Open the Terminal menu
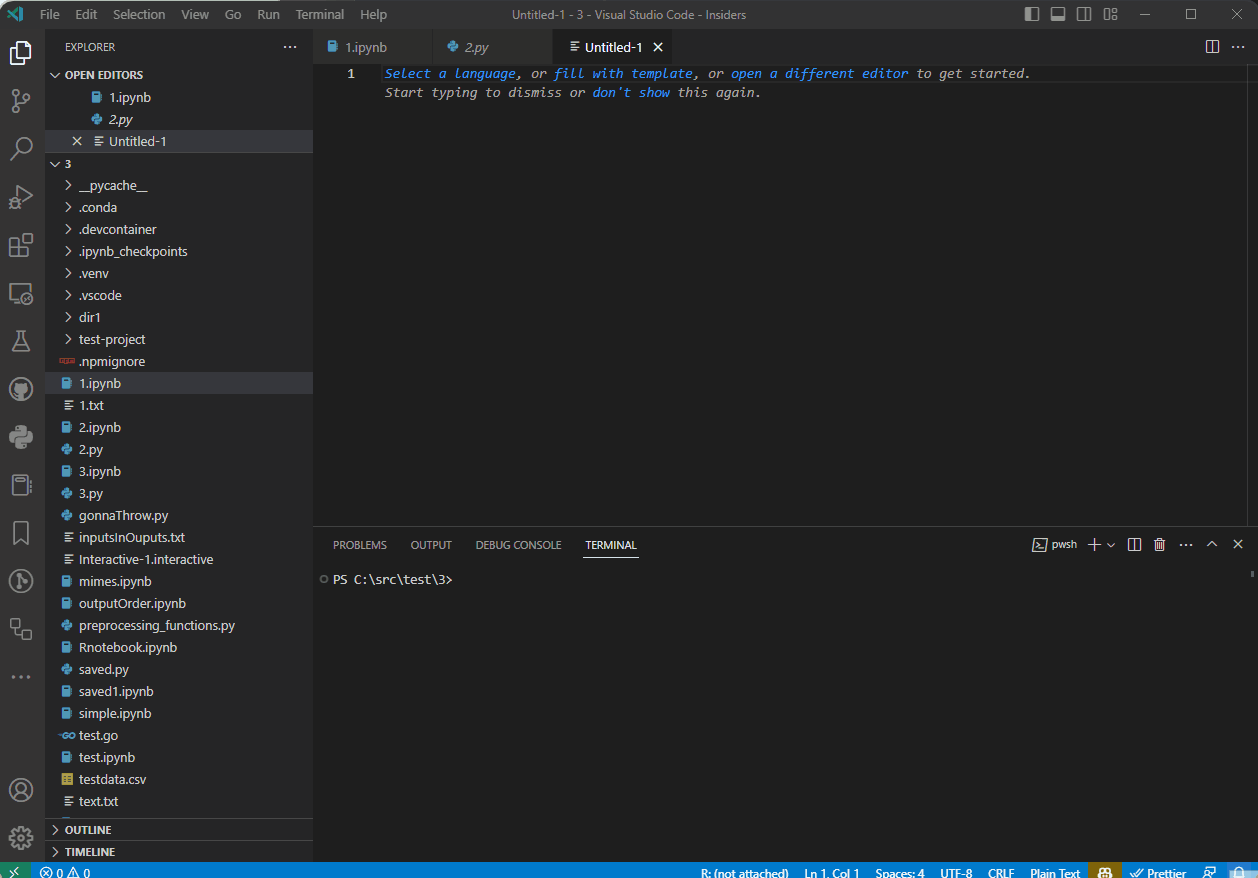Viewport: 1258px width, 878px height. 320,14
